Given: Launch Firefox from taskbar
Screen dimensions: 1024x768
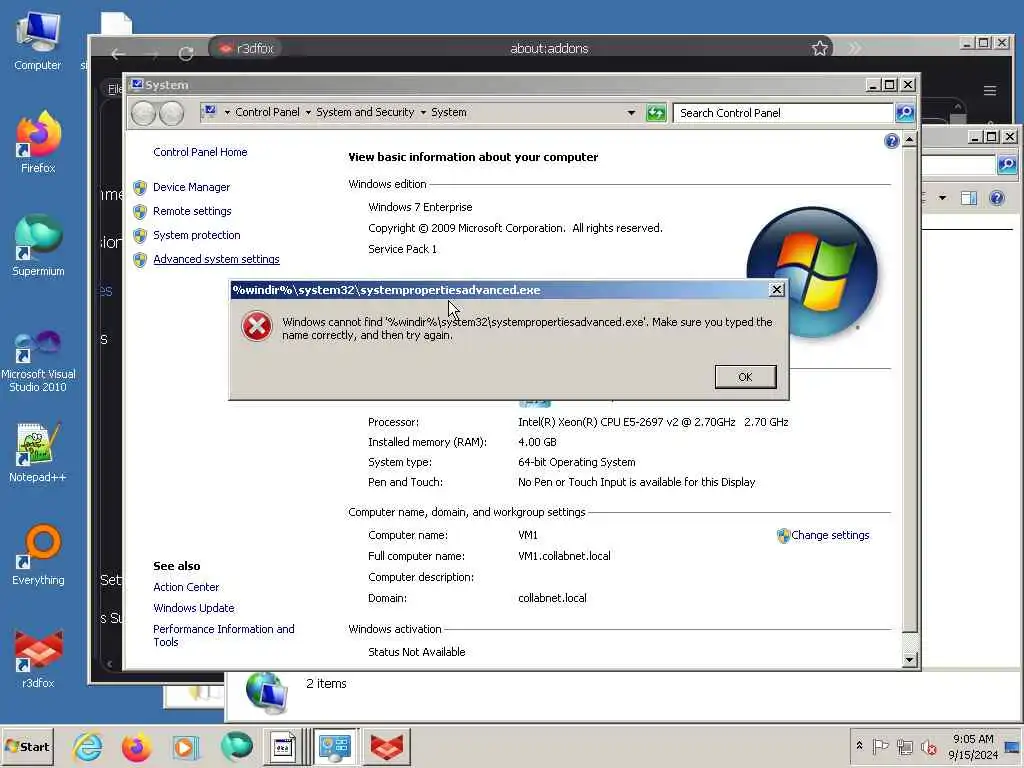Looking at the screenshot, I should 136,747.
